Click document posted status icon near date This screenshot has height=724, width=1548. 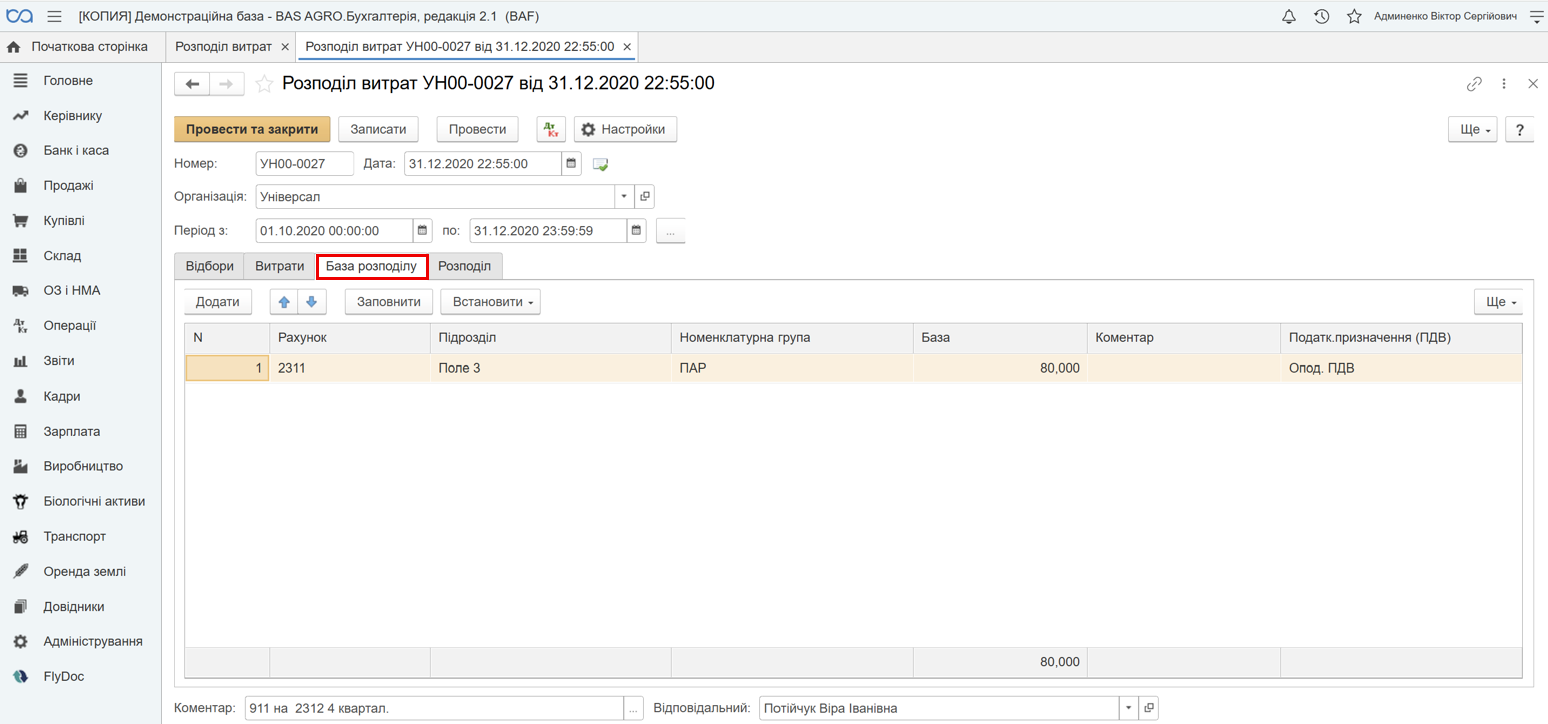pos(600,164)
